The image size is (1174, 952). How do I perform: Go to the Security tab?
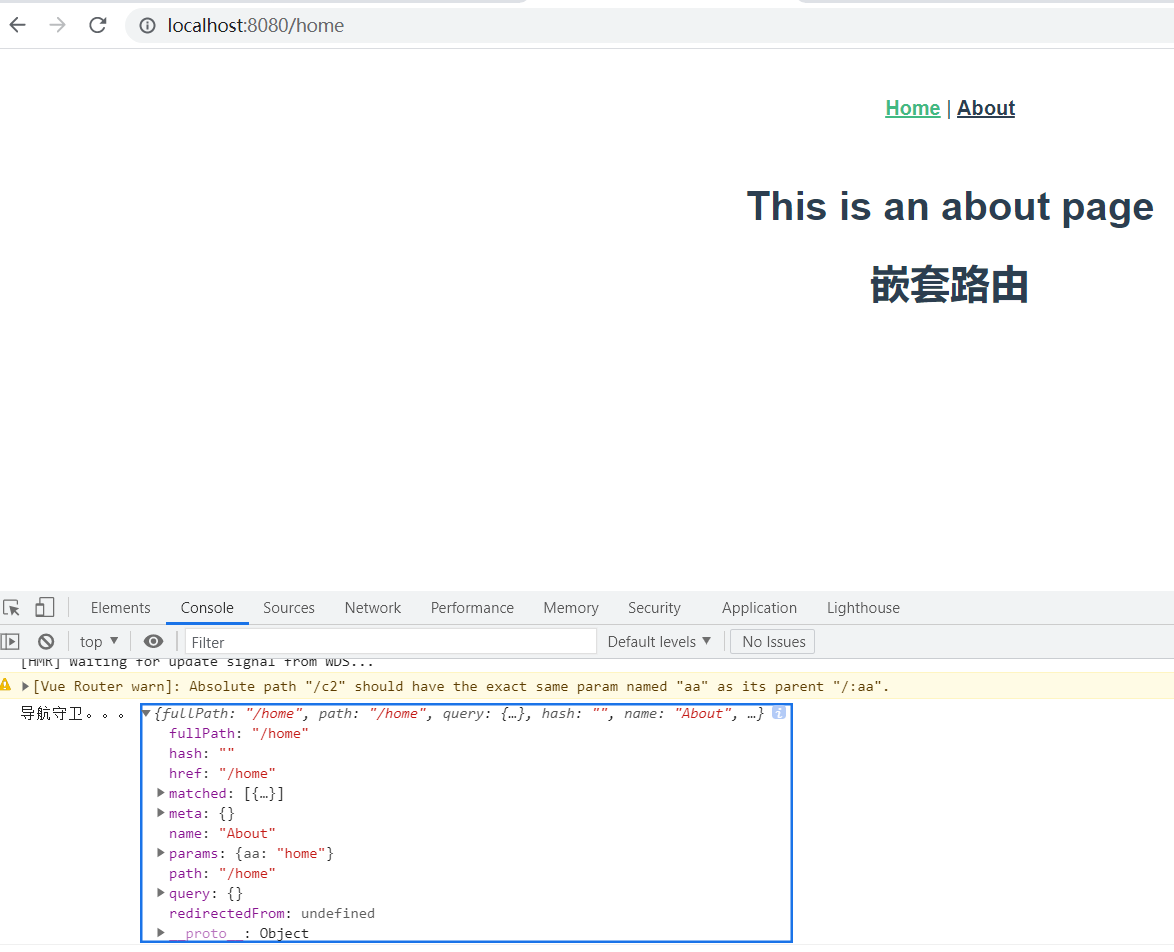(x=654, y=607)
